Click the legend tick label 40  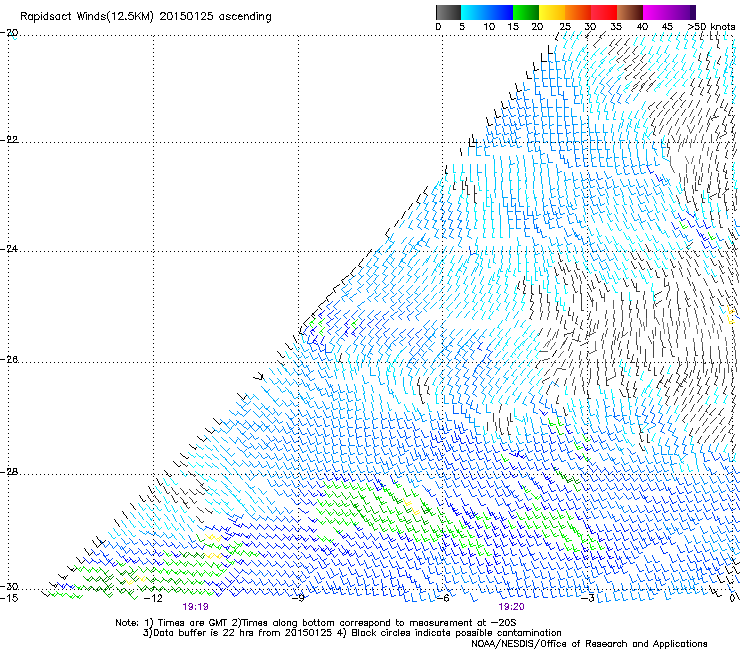[642, 27]
